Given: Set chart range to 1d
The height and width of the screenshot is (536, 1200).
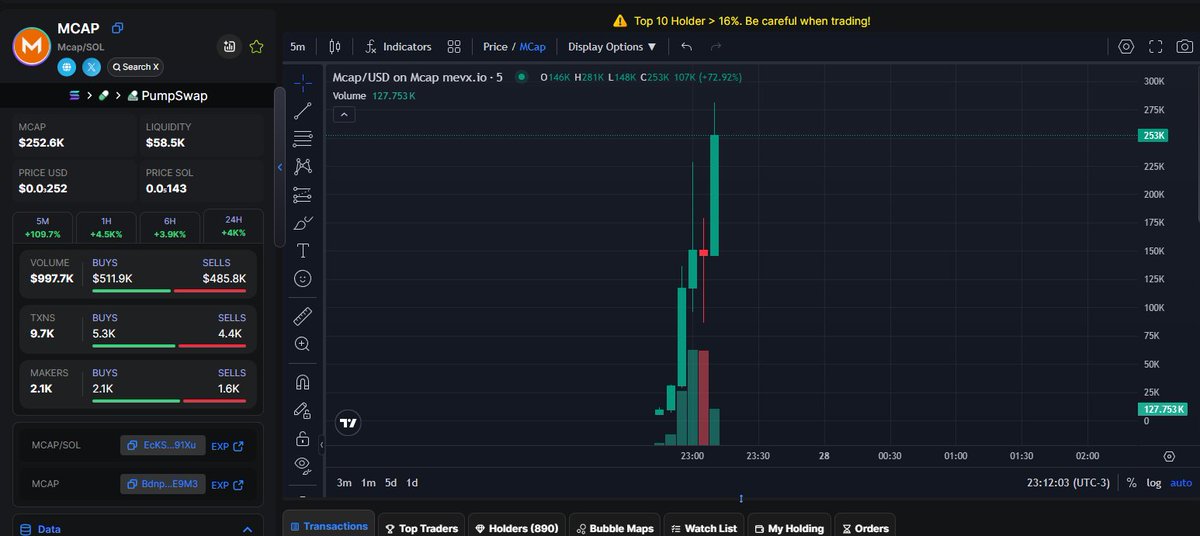Looking at the screenshot, I should (412, 483).
